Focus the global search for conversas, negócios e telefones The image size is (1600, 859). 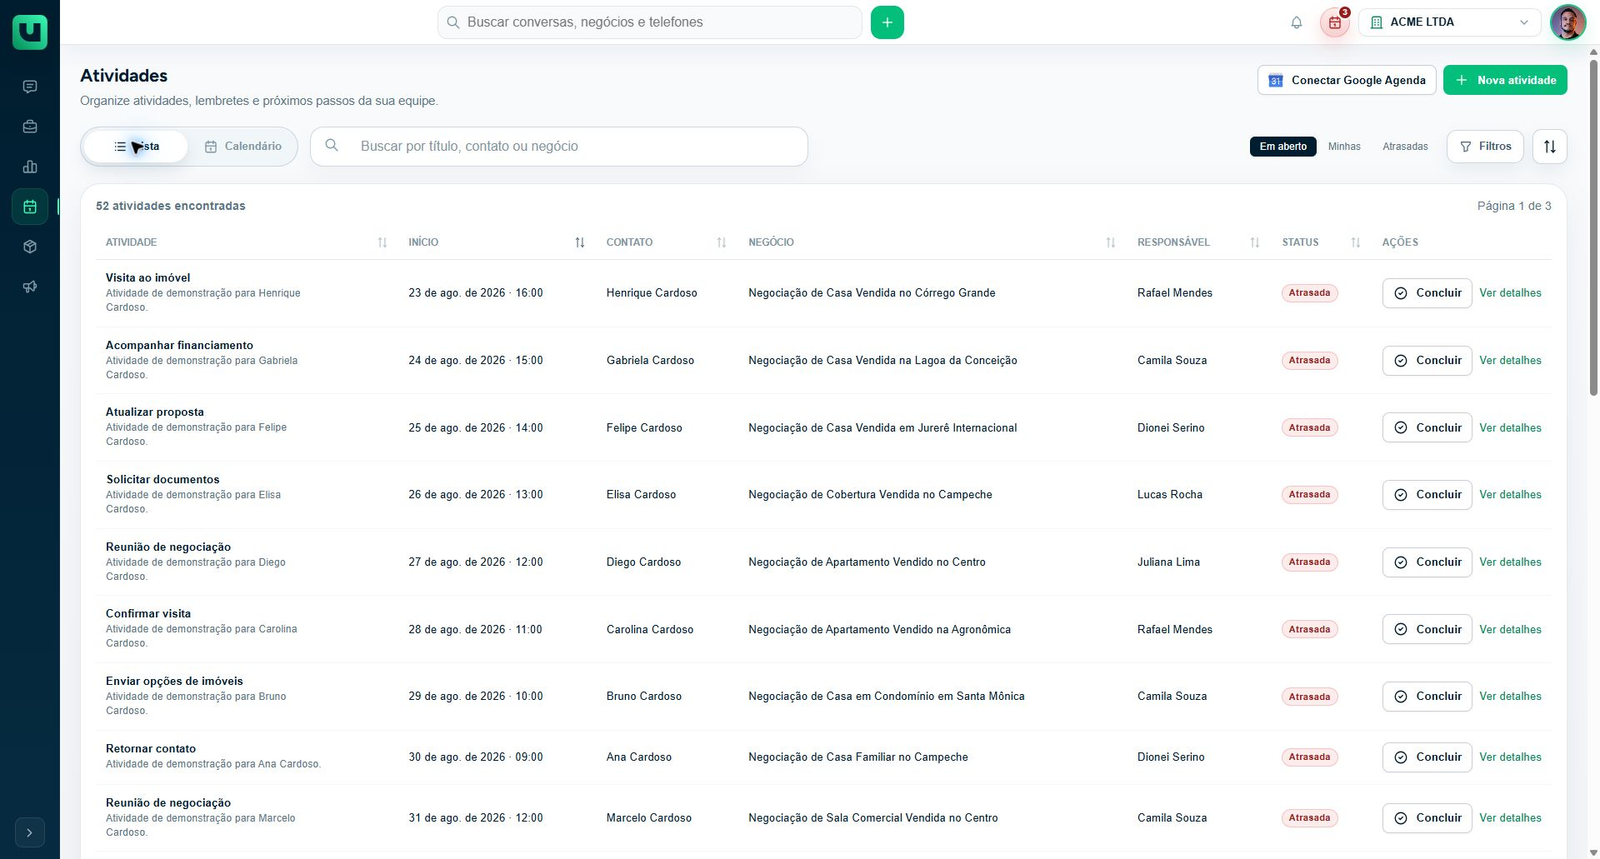click(x=650, y=22)
